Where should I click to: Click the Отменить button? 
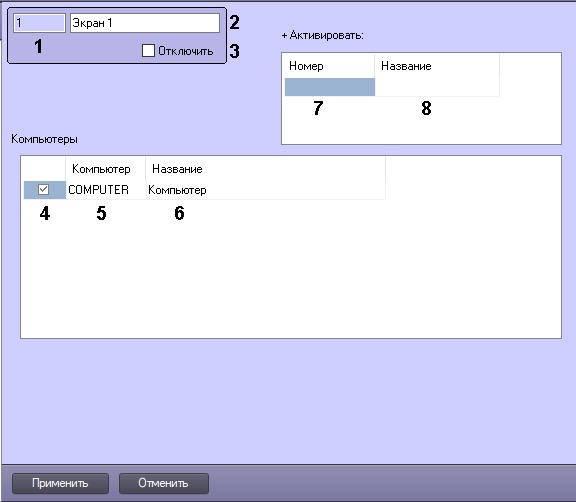[x=164, y=483]
